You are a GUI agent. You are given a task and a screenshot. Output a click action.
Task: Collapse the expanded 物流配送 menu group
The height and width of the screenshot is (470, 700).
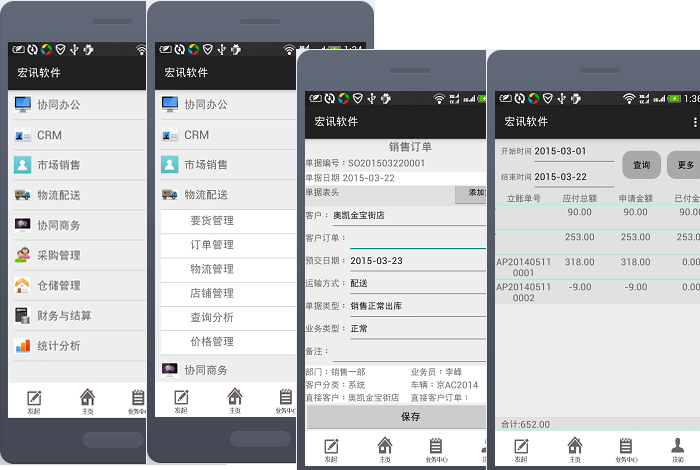point(205,195)
